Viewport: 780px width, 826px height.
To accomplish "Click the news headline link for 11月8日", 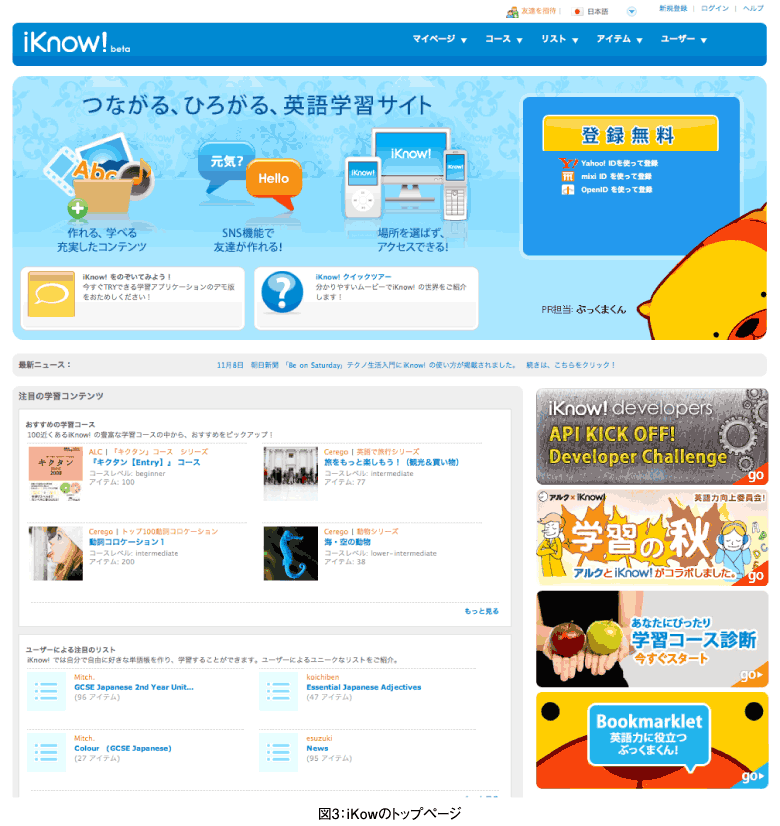I will pos(416,365).
